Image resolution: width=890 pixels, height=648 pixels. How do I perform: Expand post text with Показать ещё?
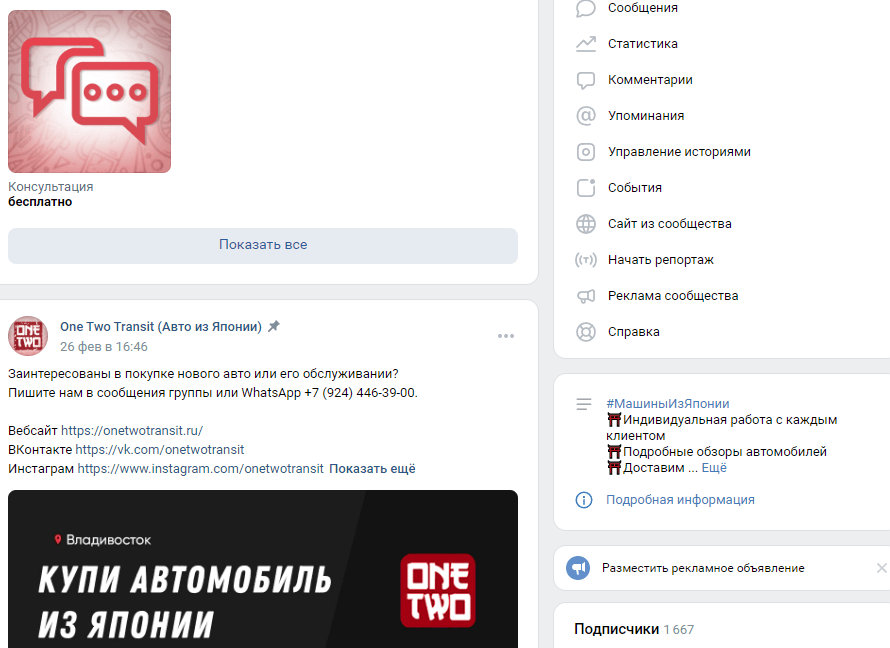coord(372,469)
